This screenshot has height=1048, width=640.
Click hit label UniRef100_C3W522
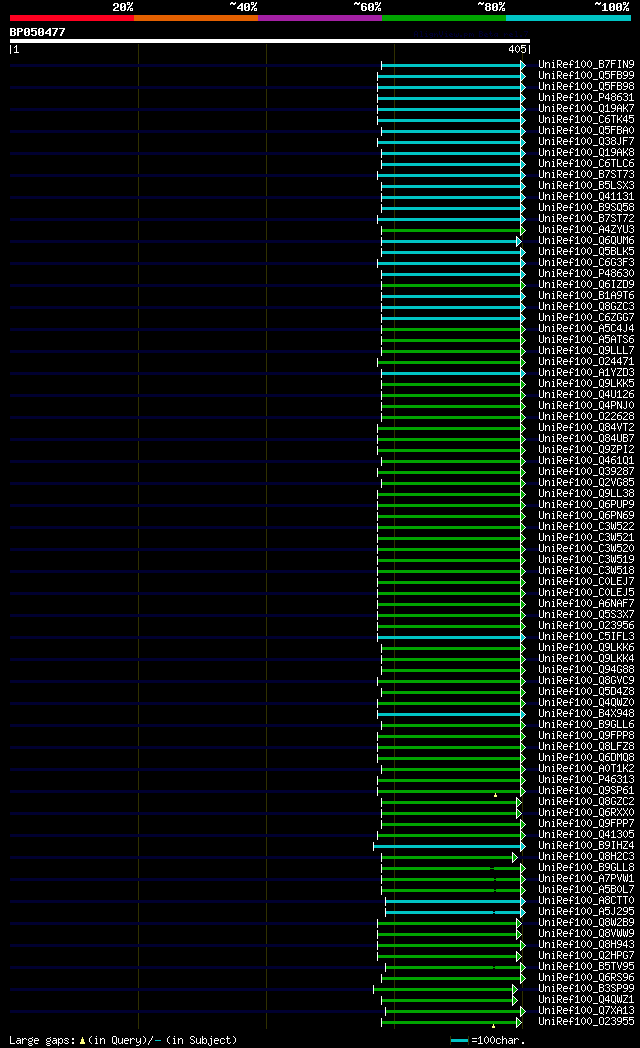point(587,527)
